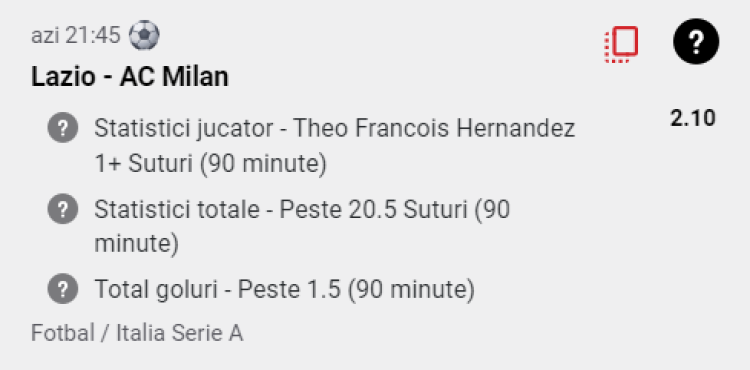Click Fotbal in the footer breadcrumb
This screenshot has width=750, height=370.
tap(63, 333)
